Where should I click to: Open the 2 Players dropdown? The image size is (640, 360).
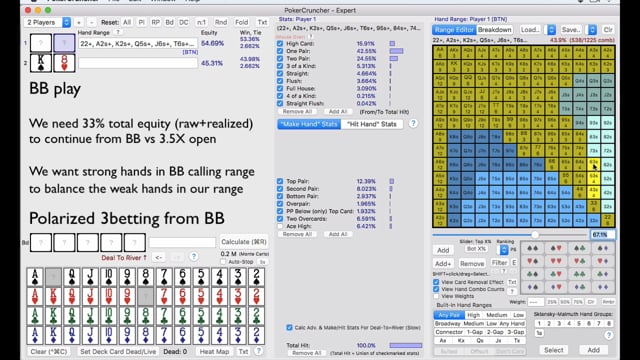47,22
